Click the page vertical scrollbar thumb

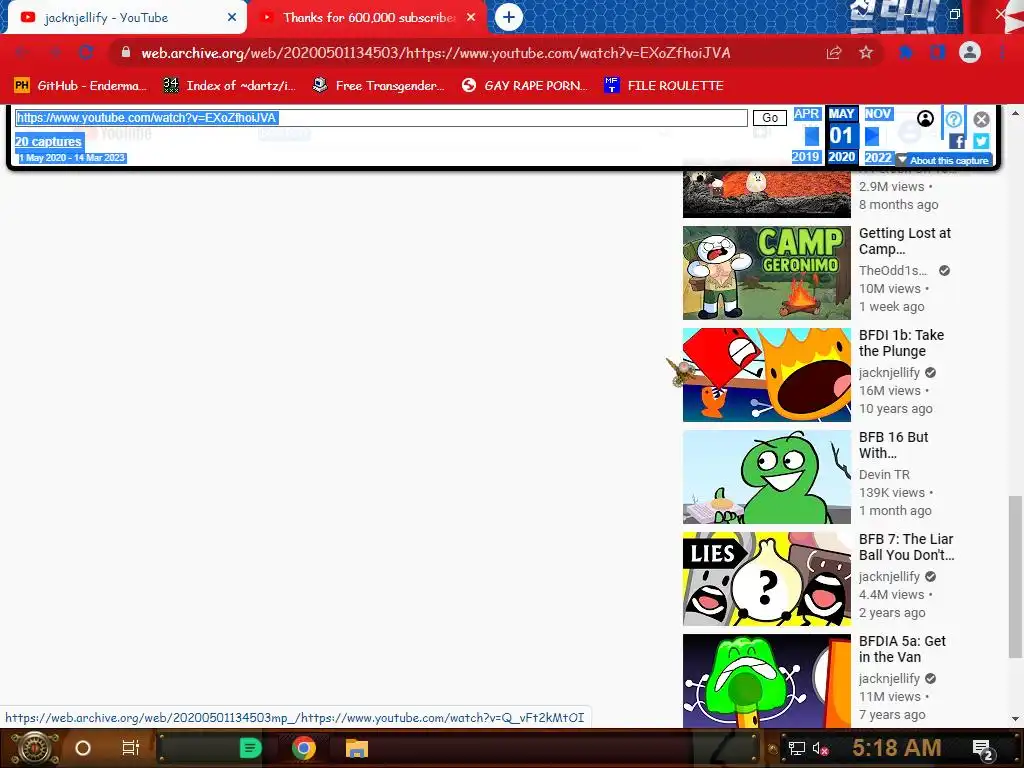pos(1014,577)
